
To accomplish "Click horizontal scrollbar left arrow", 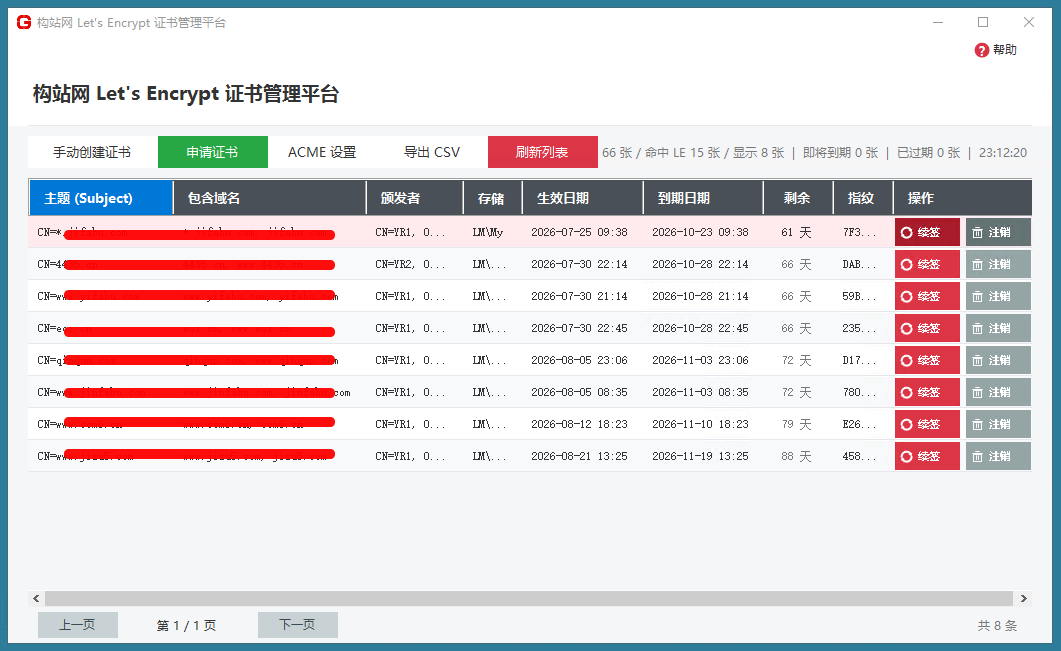I will (x=36, y=598).
